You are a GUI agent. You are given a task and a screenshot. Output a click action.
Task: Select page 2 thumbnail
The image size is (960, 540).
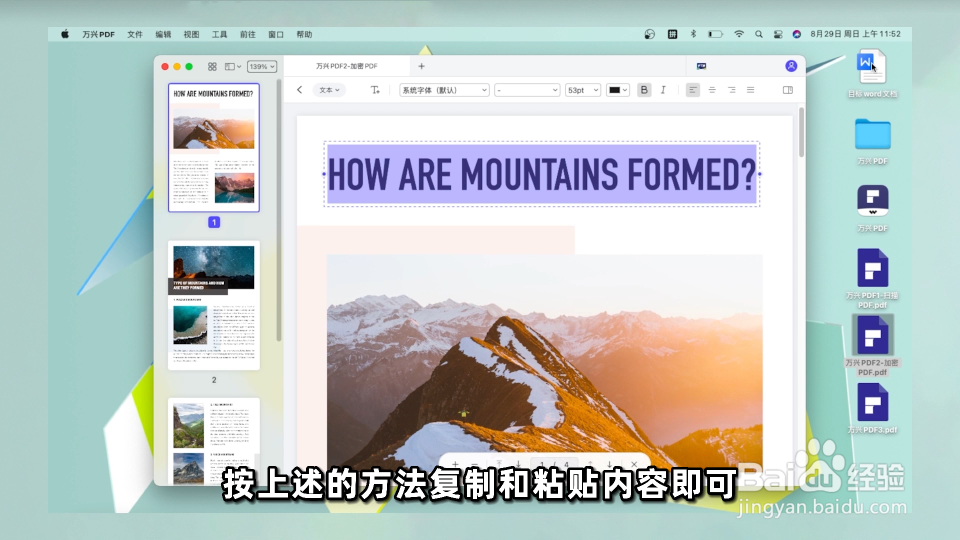coord(214,305)
